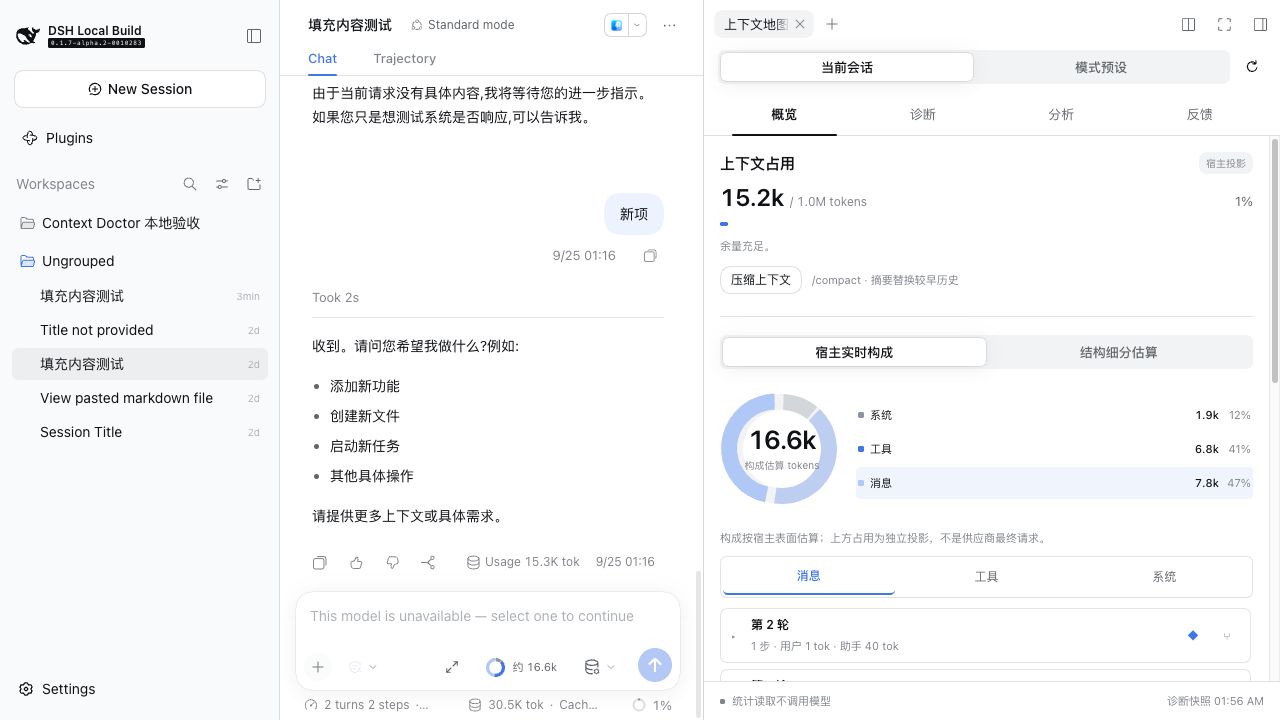
Task: Open the database dropdown in composer
Action: 599,667
